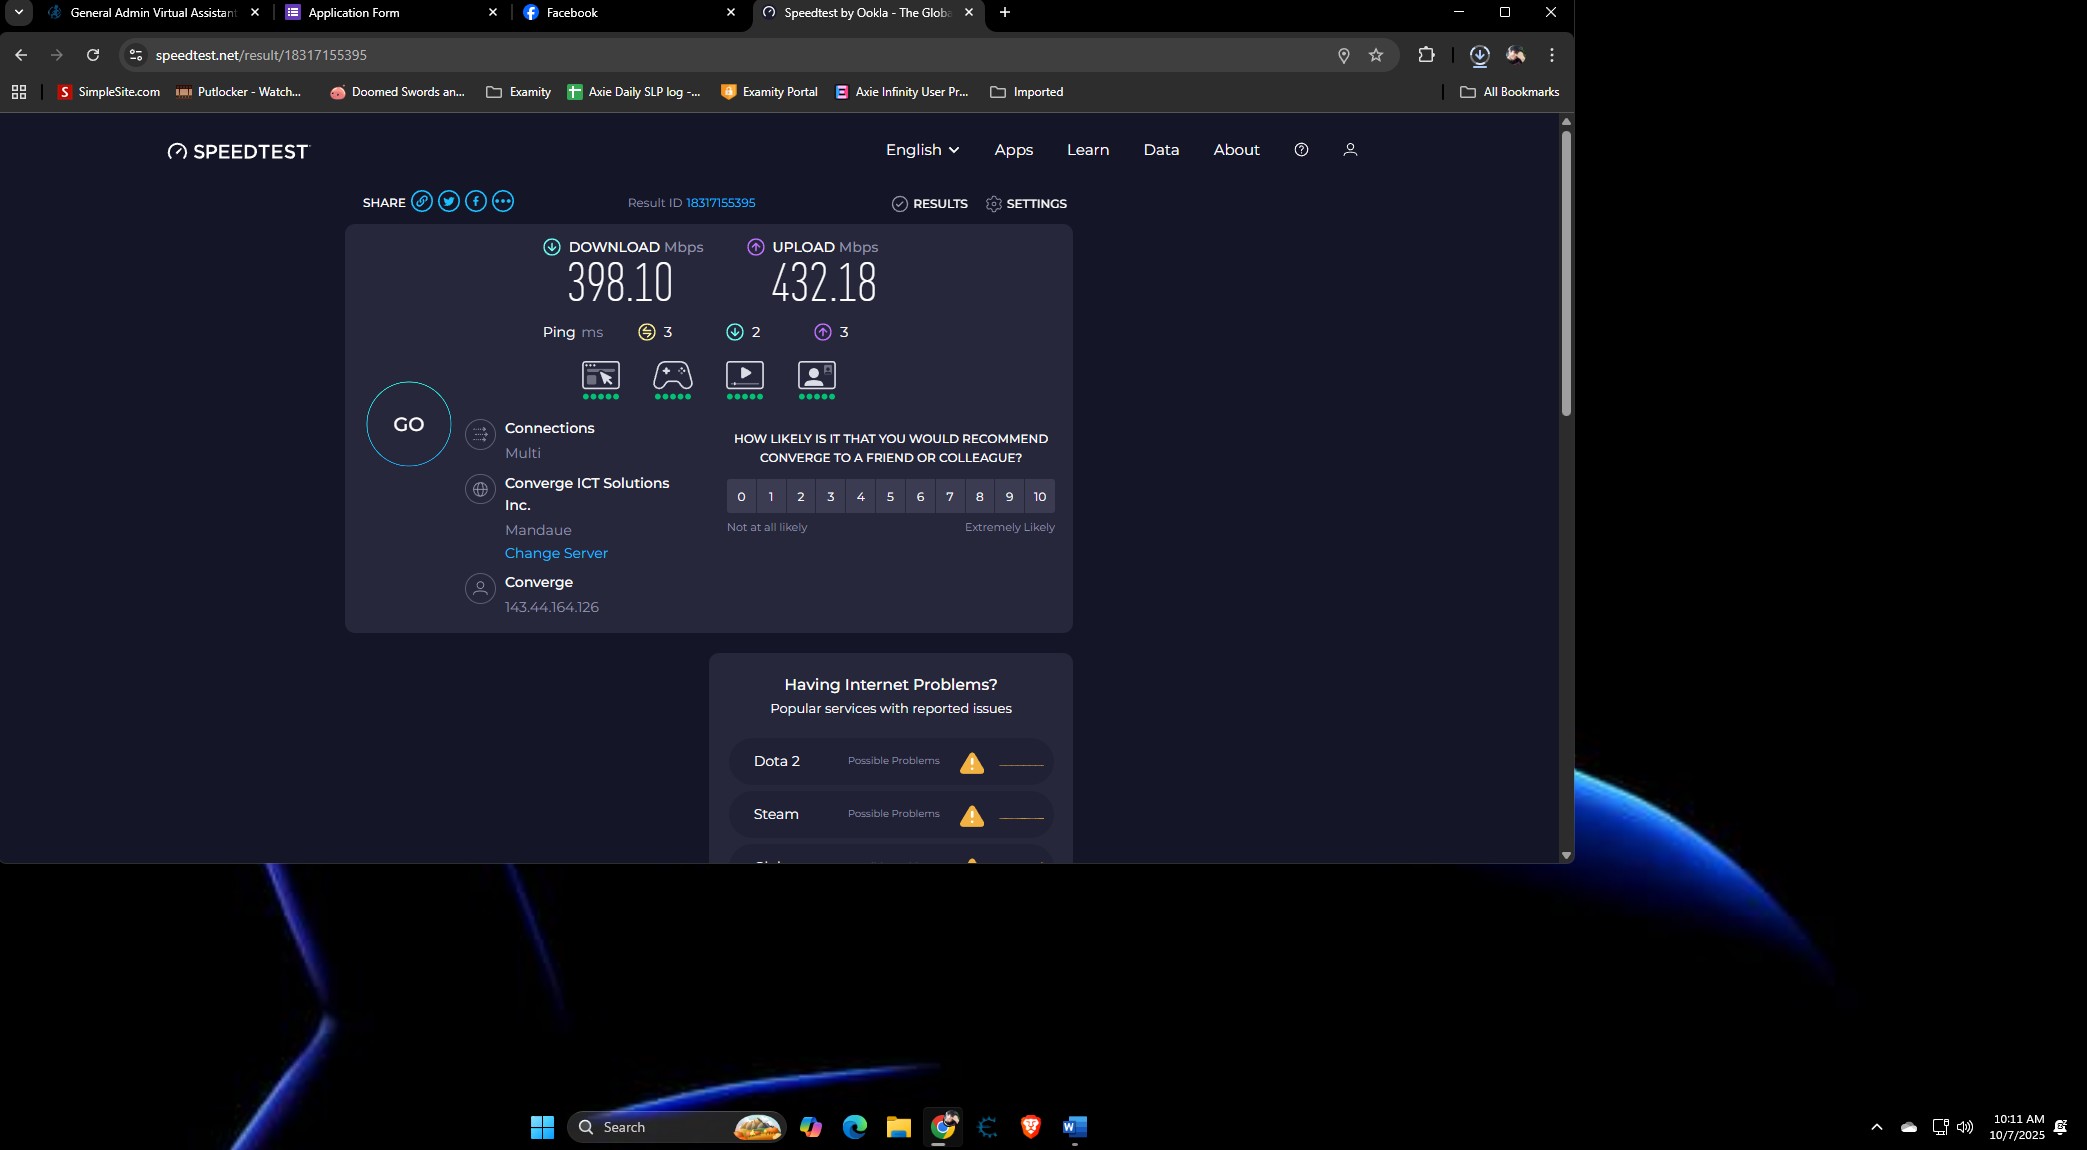Click the video chat quality icon
The image size is (2087, 1150).
point(817,376)
